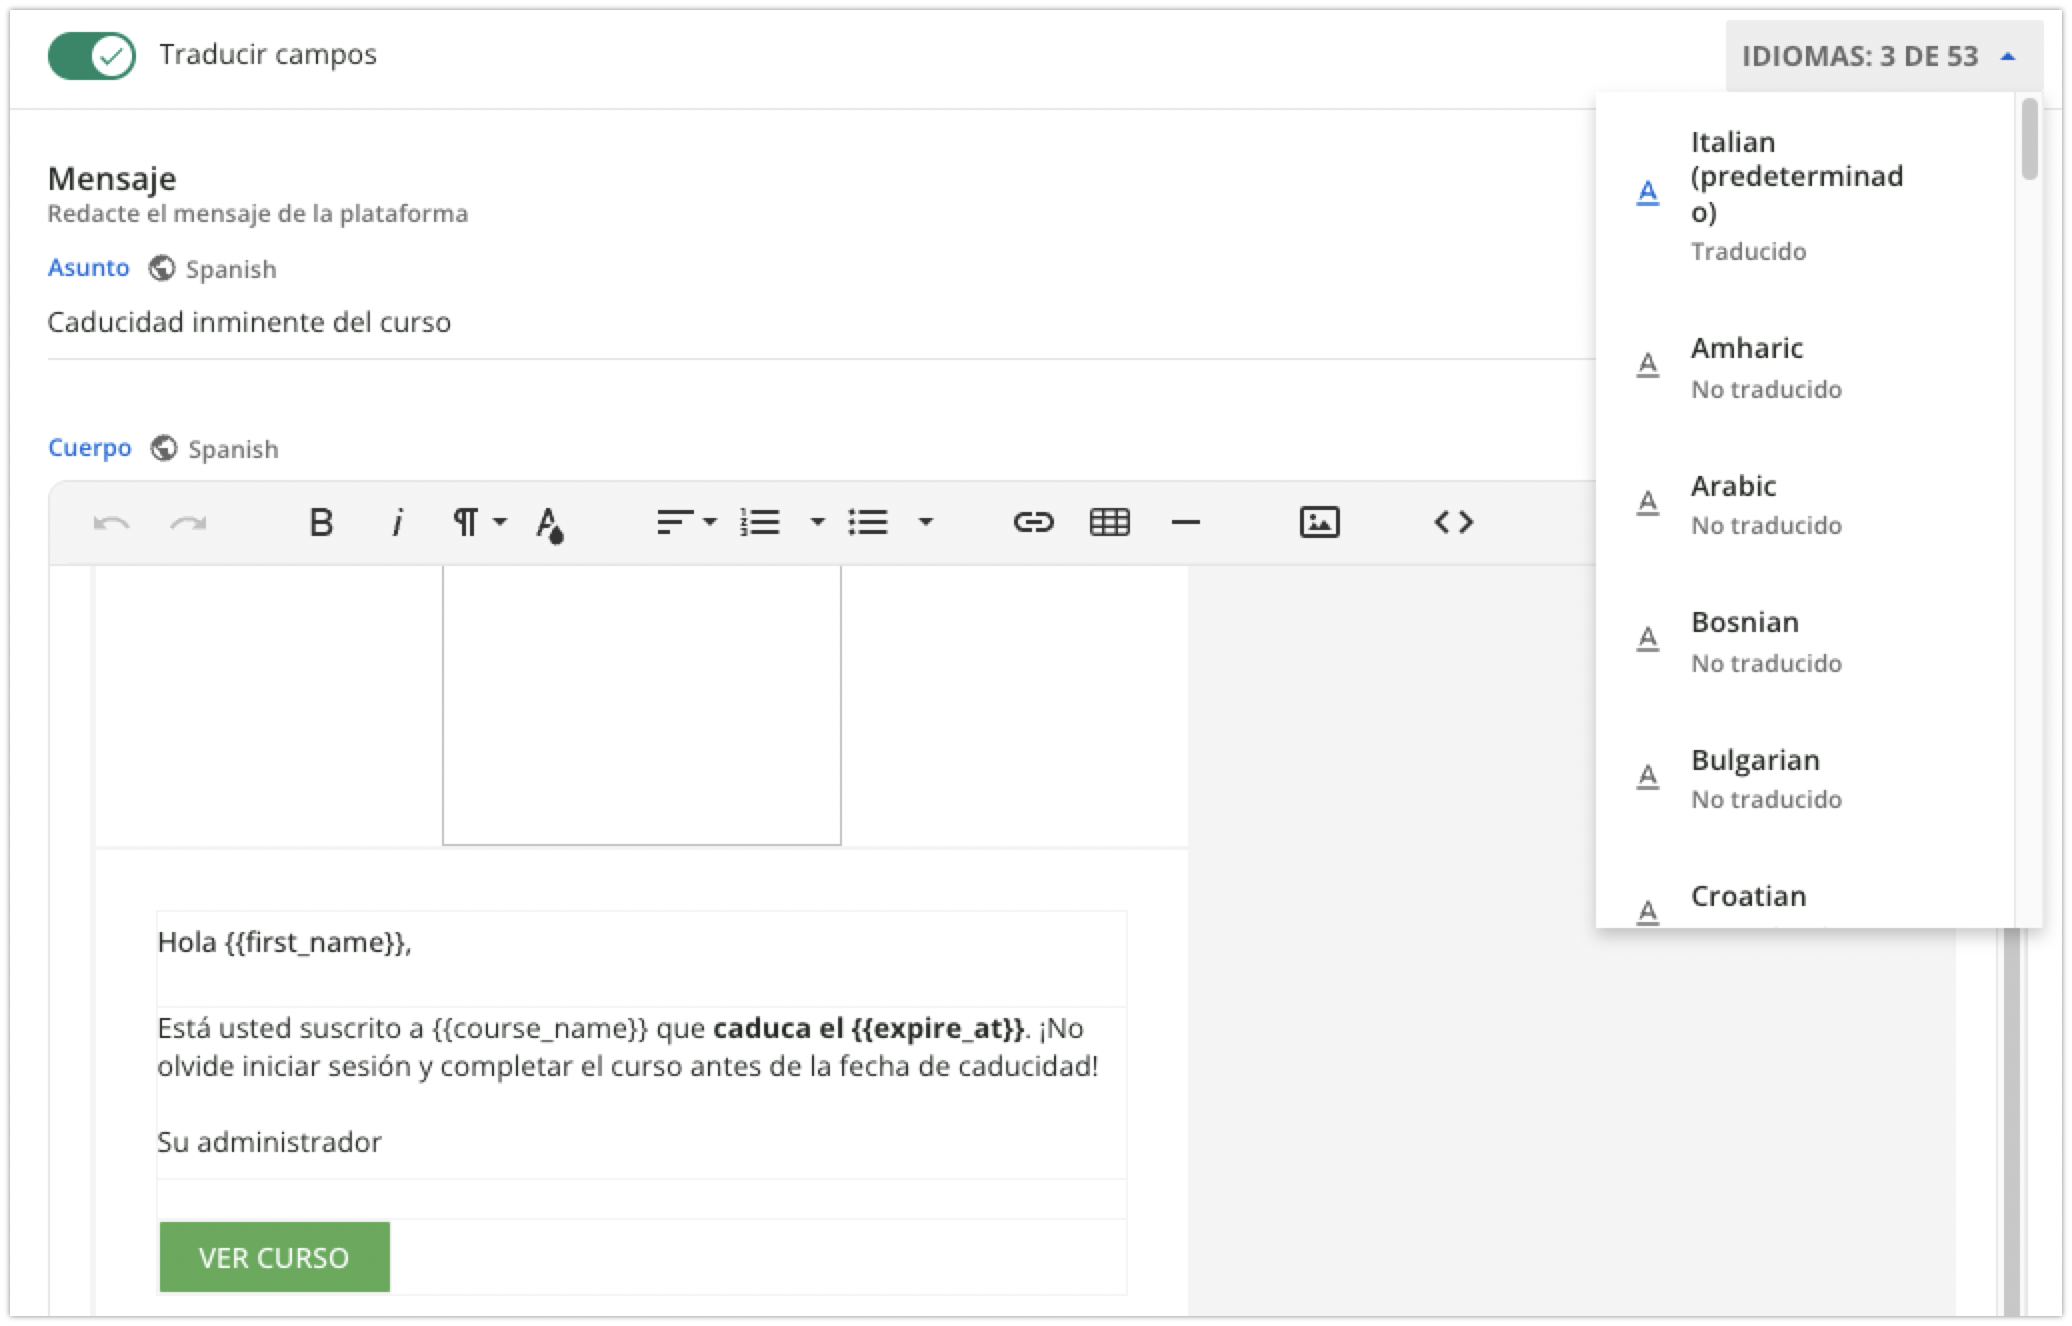Expand ordered list options arrow

817,522
